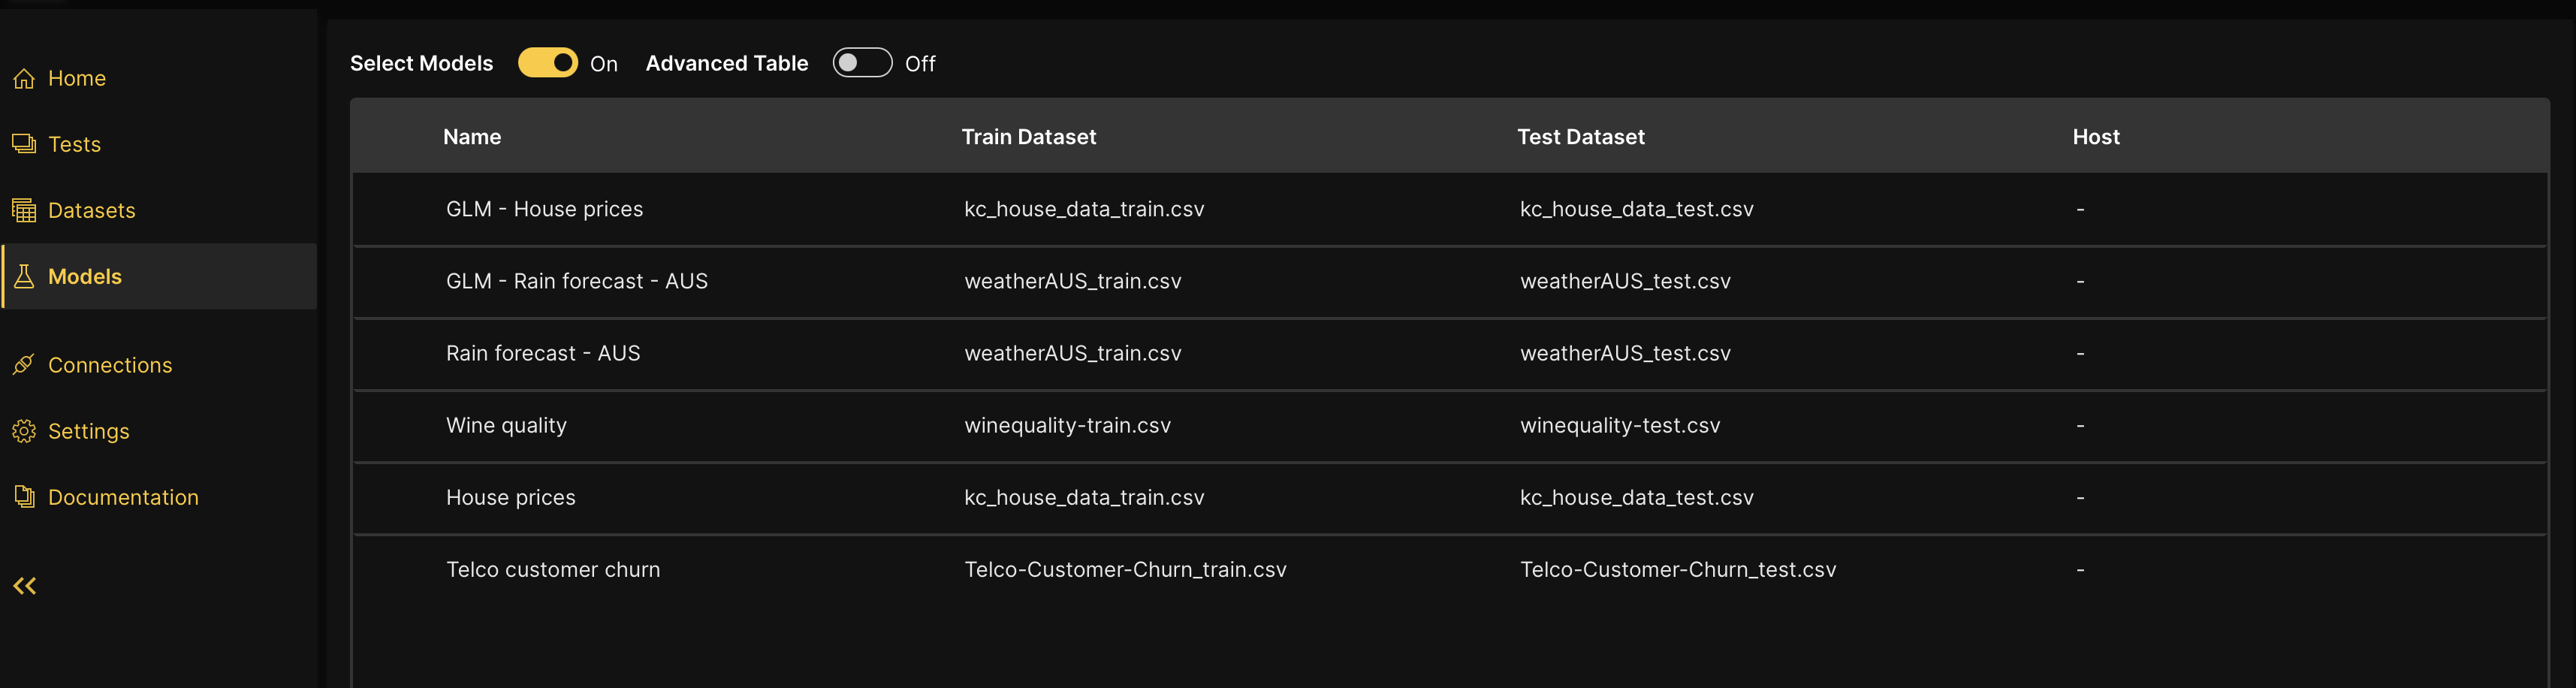Viewport: 2576px width, 688px height.
Task: Go to the Connections page
Action: 110,365
